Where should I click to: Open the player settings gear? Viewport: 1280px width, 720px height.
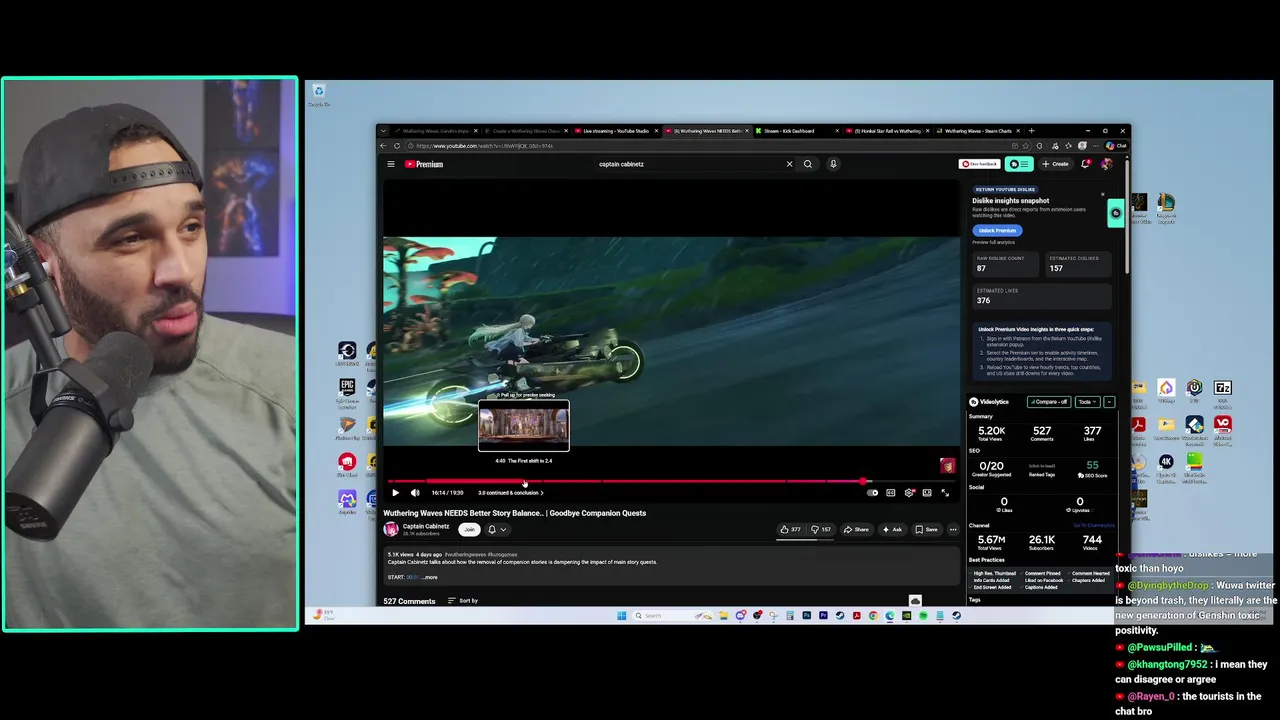[x=909, y=492]
